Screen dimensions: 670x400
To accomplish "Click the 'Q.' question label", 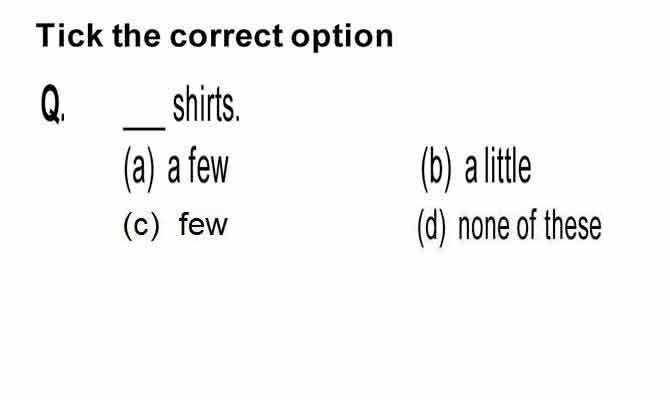I will click(53, 104).
